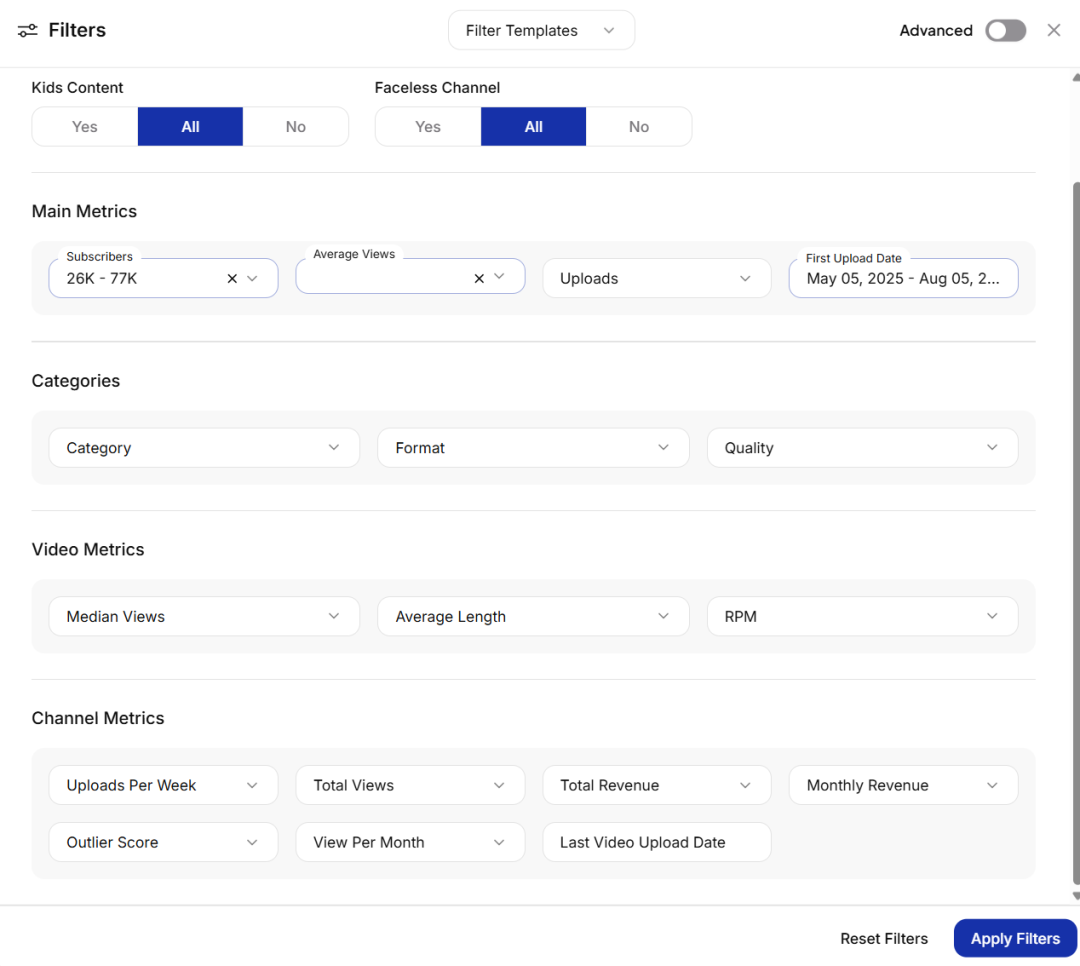Viewport: 1080px width, 966px height.
Task: Click Reset Filters
Action: pos(884,939)
